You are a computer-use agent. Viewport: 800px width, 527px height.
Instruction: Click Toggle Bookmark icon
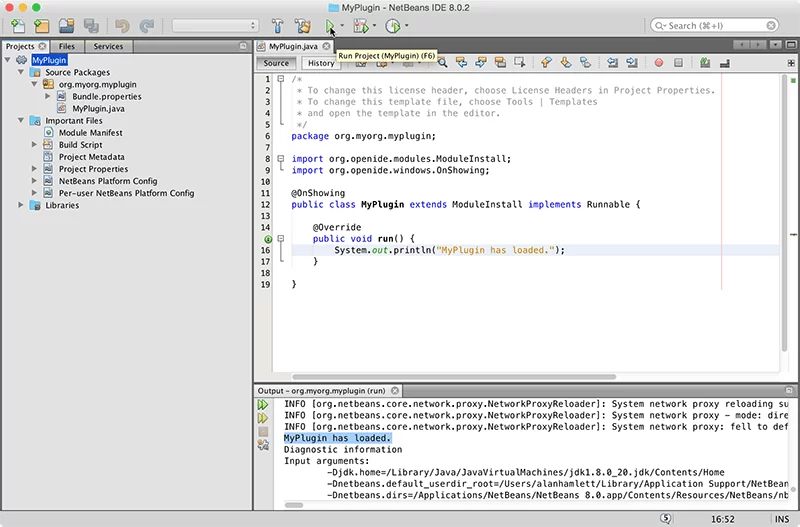click(x=585, y=63)
